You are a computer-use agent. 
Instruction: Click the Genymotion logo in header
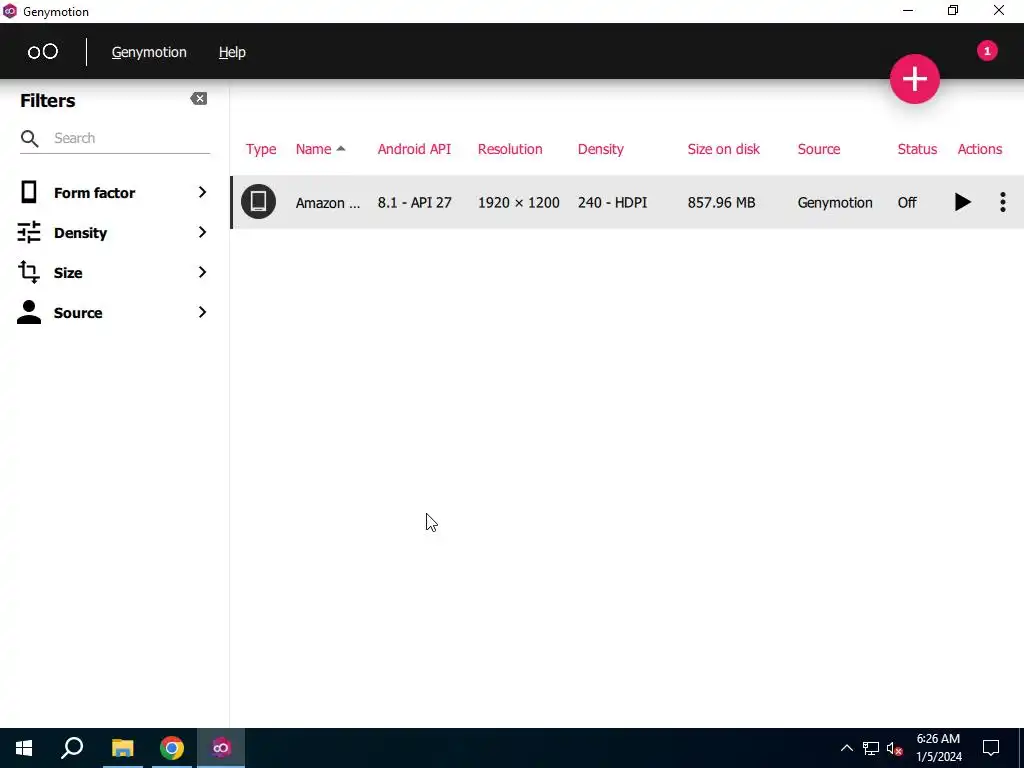pos(43,52)
